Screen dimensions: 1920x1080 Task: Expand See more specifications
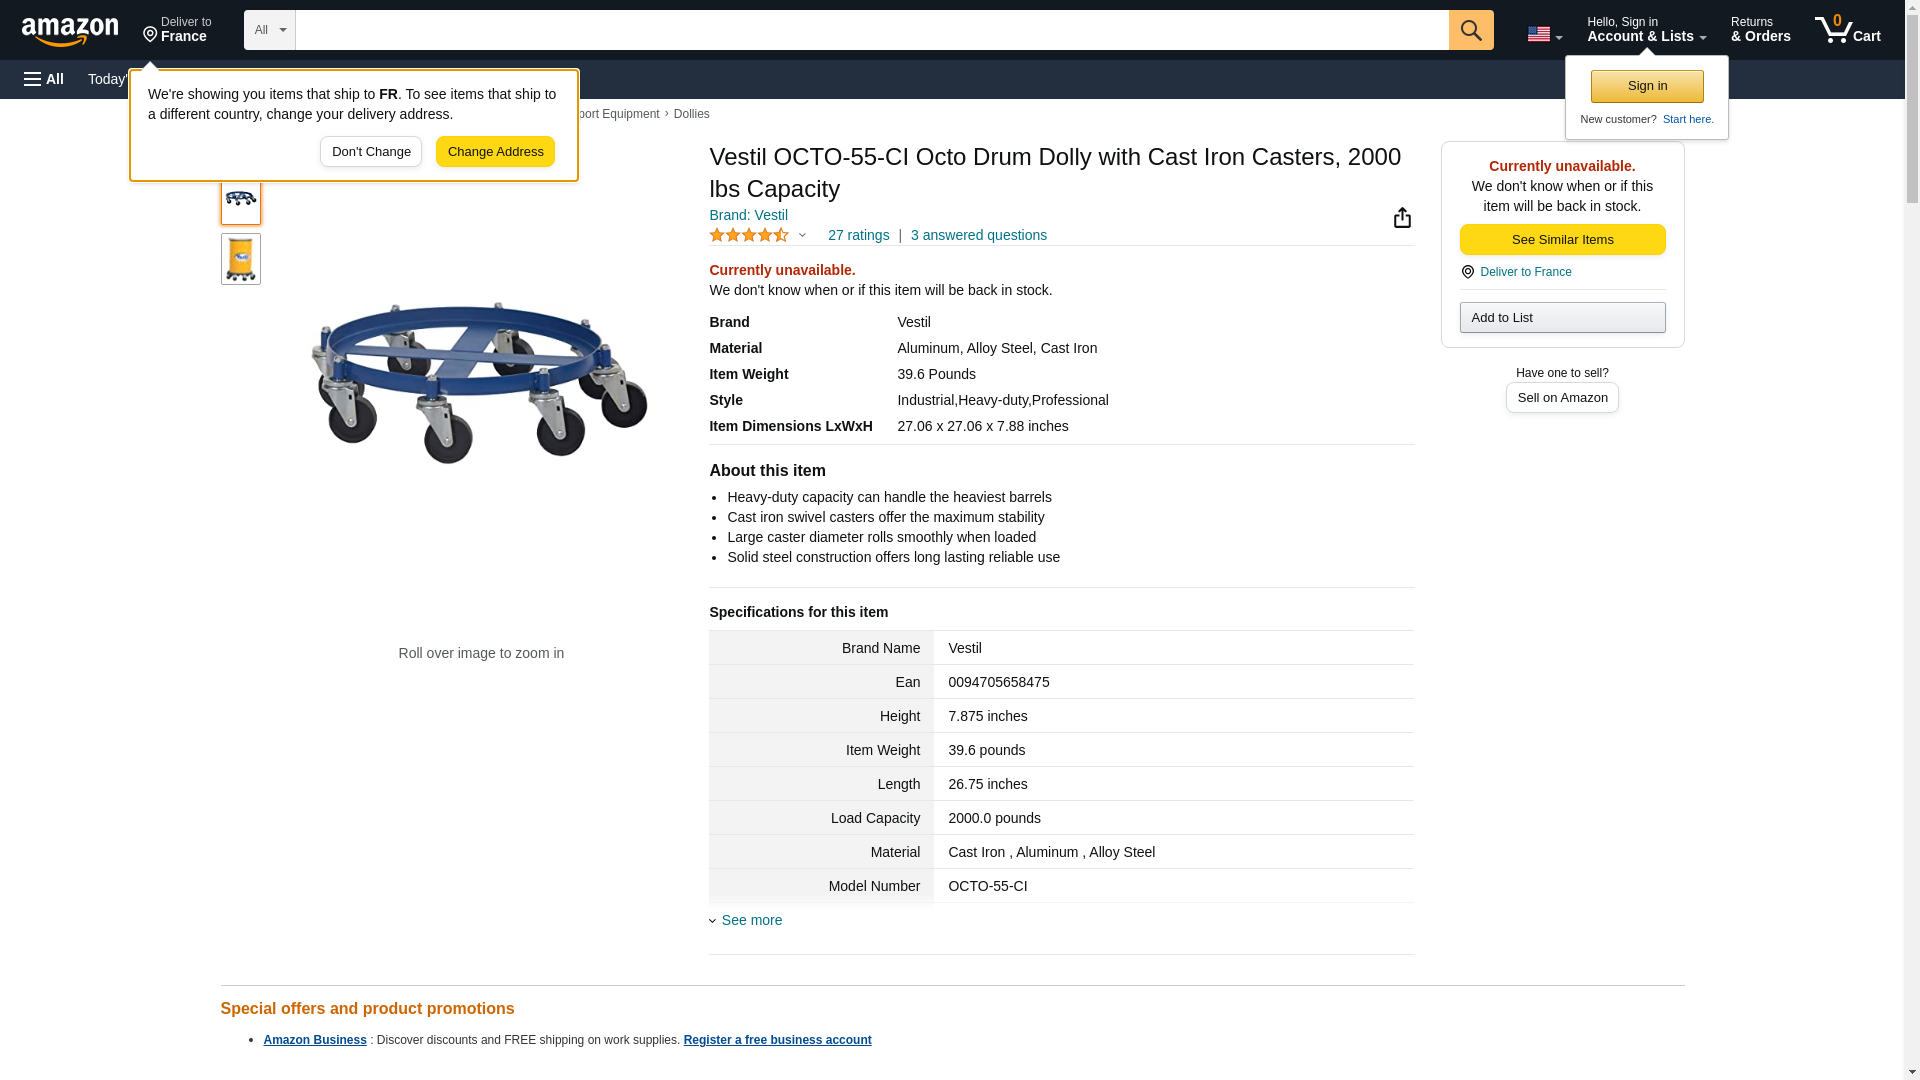751,920
